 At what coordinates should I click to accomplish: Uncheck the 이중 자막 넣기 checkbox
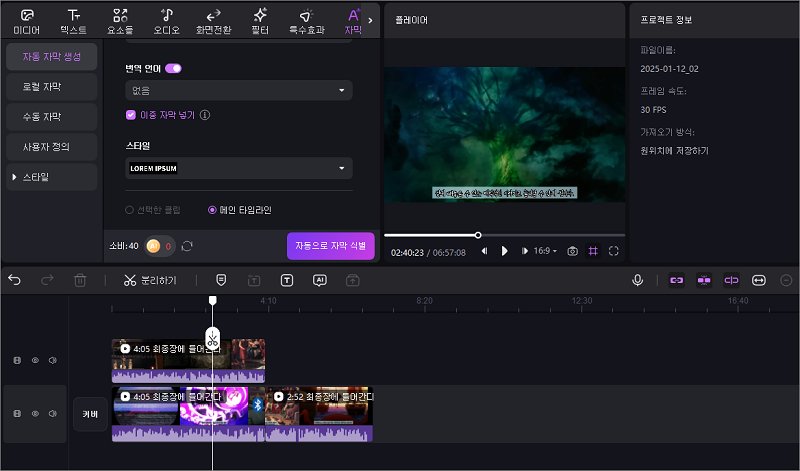click(131, 115)
